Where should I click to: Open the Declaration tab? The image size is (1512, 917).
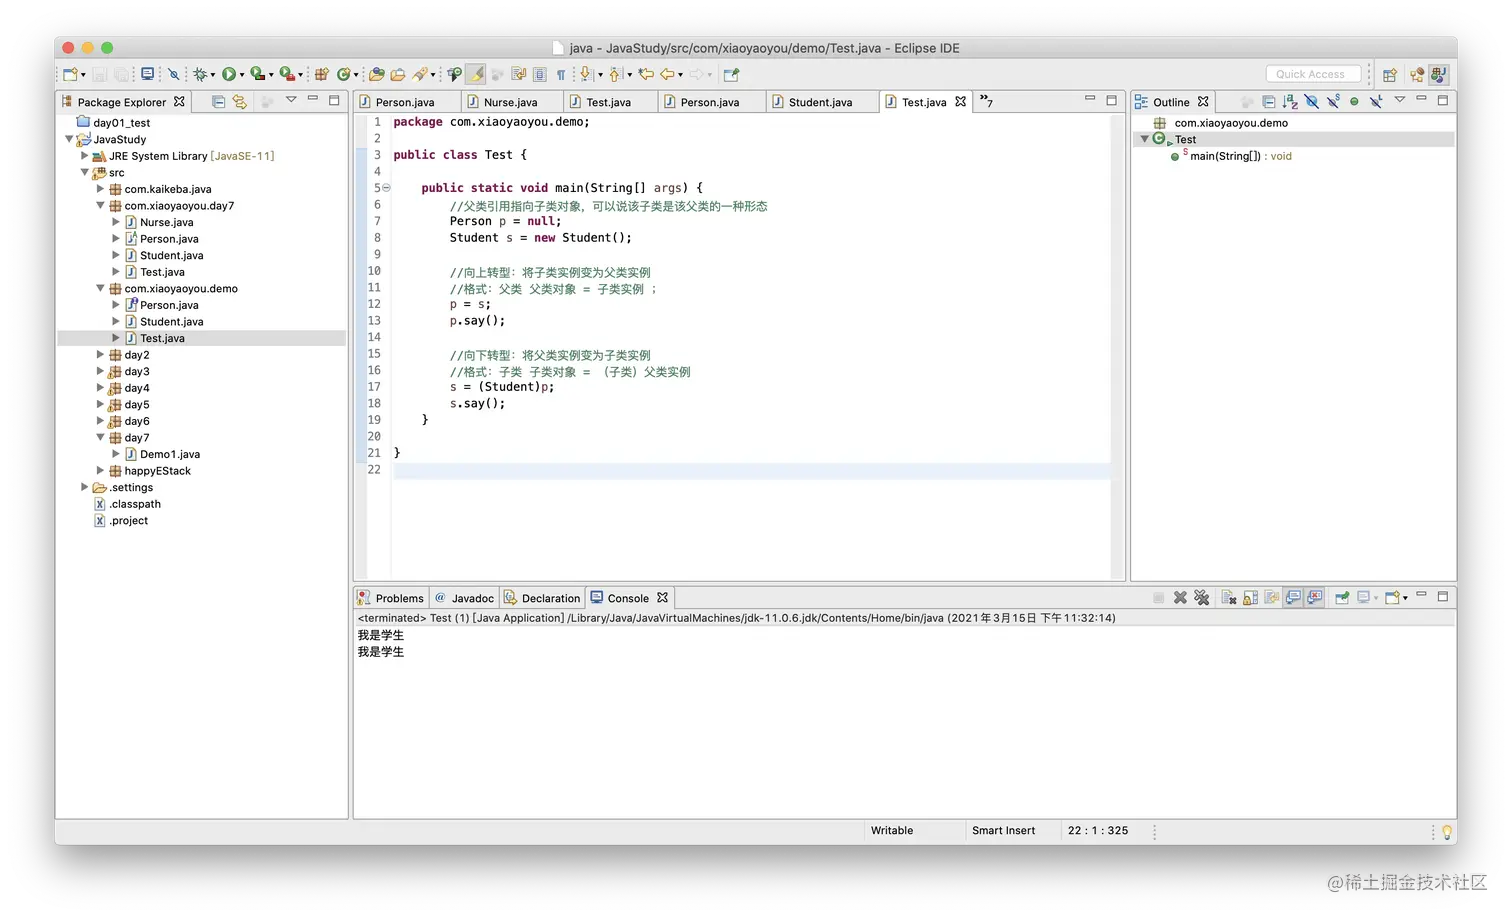542,598
